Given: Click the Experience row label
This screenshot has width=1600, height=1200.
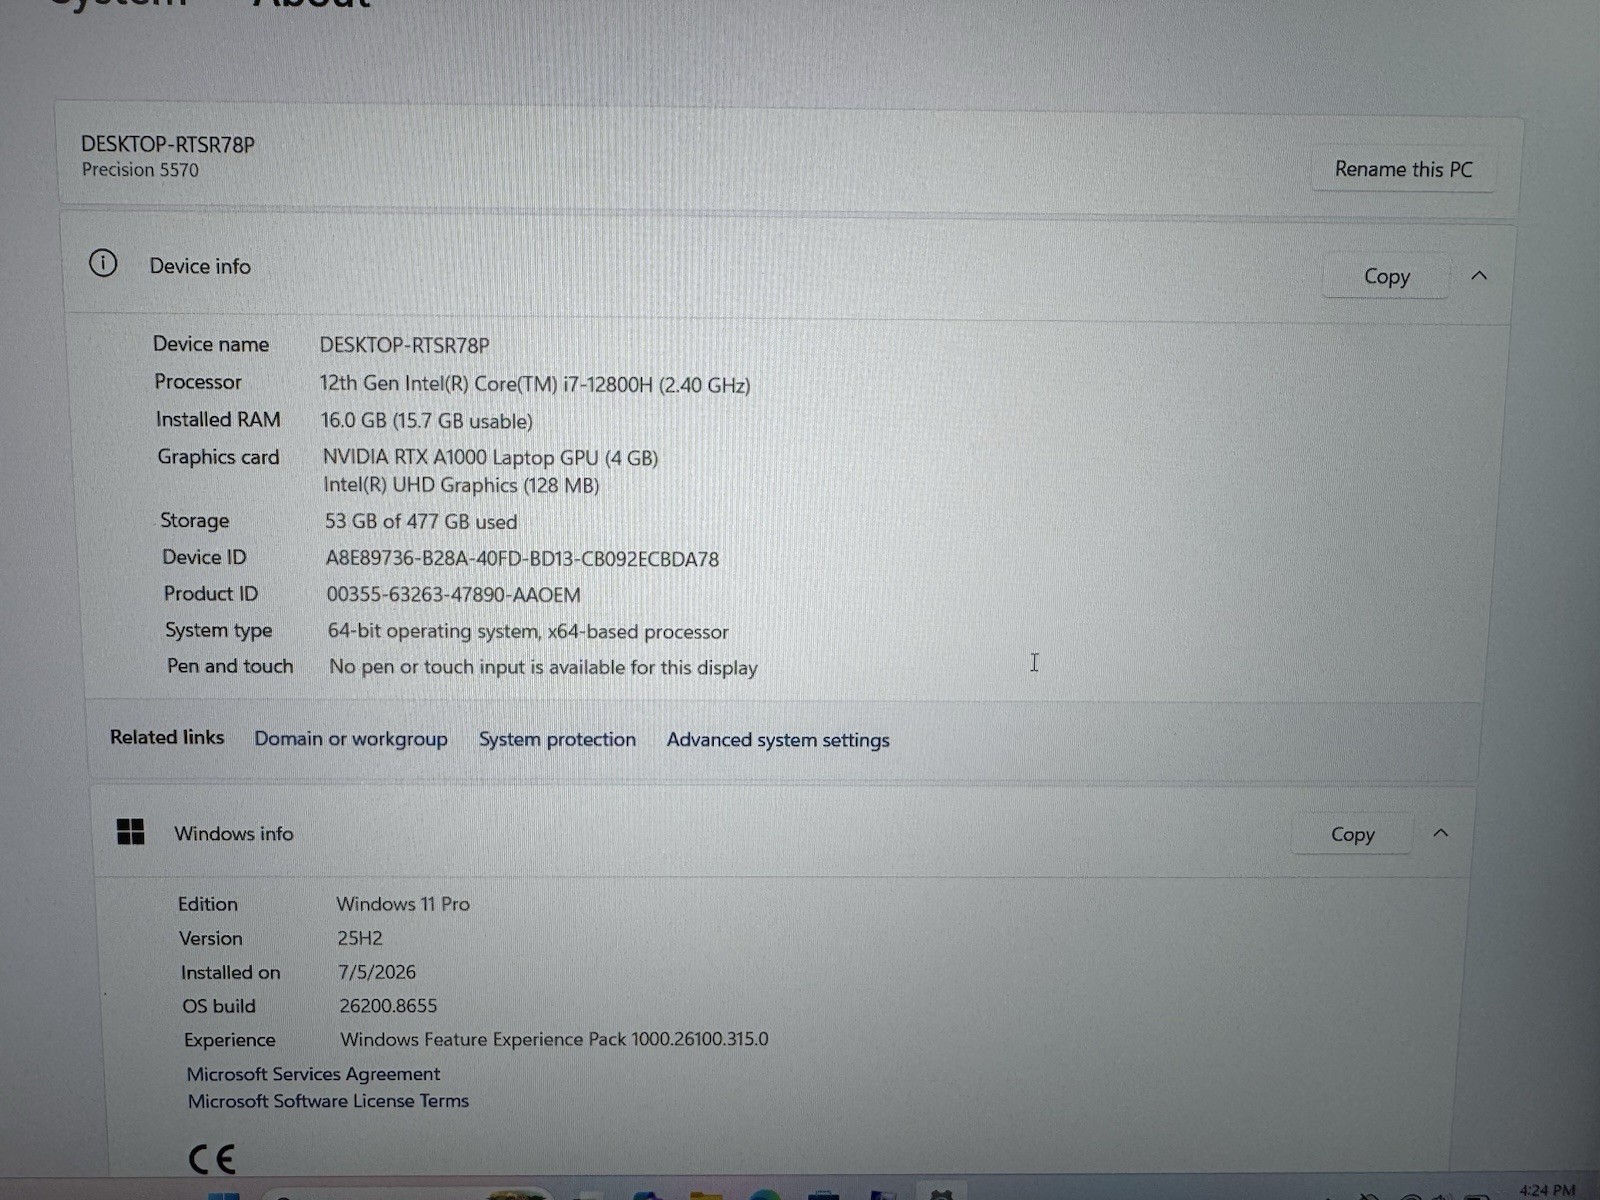Looking at the screenshot, I should (229, 1040).
